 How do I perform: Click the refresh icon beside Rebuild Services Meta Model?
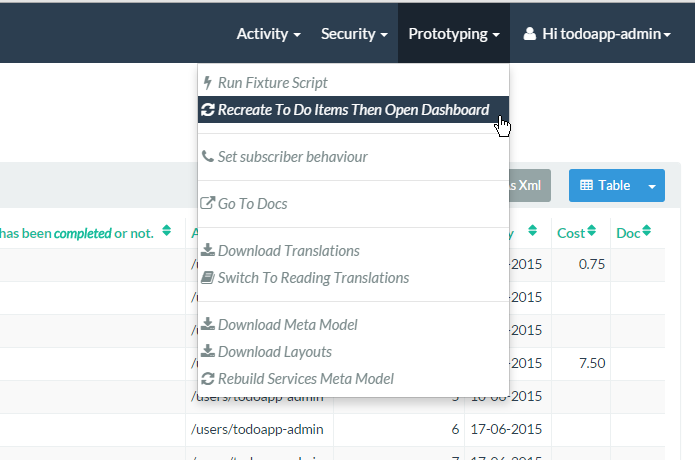tap(208, 379)
